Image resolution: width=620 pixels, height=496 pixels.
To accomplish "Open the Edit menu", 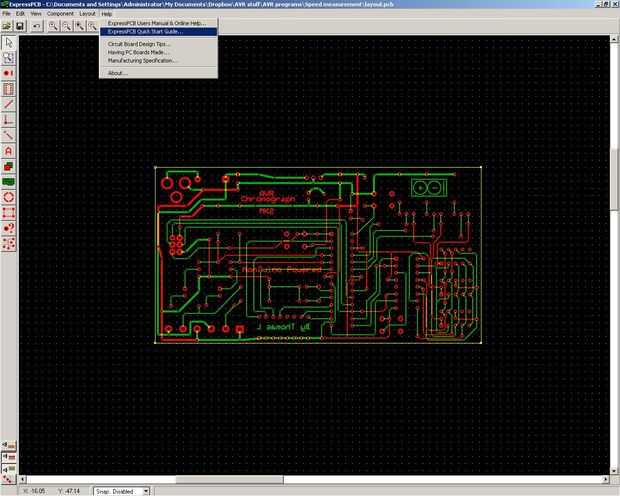I will (x=20, y=13).
